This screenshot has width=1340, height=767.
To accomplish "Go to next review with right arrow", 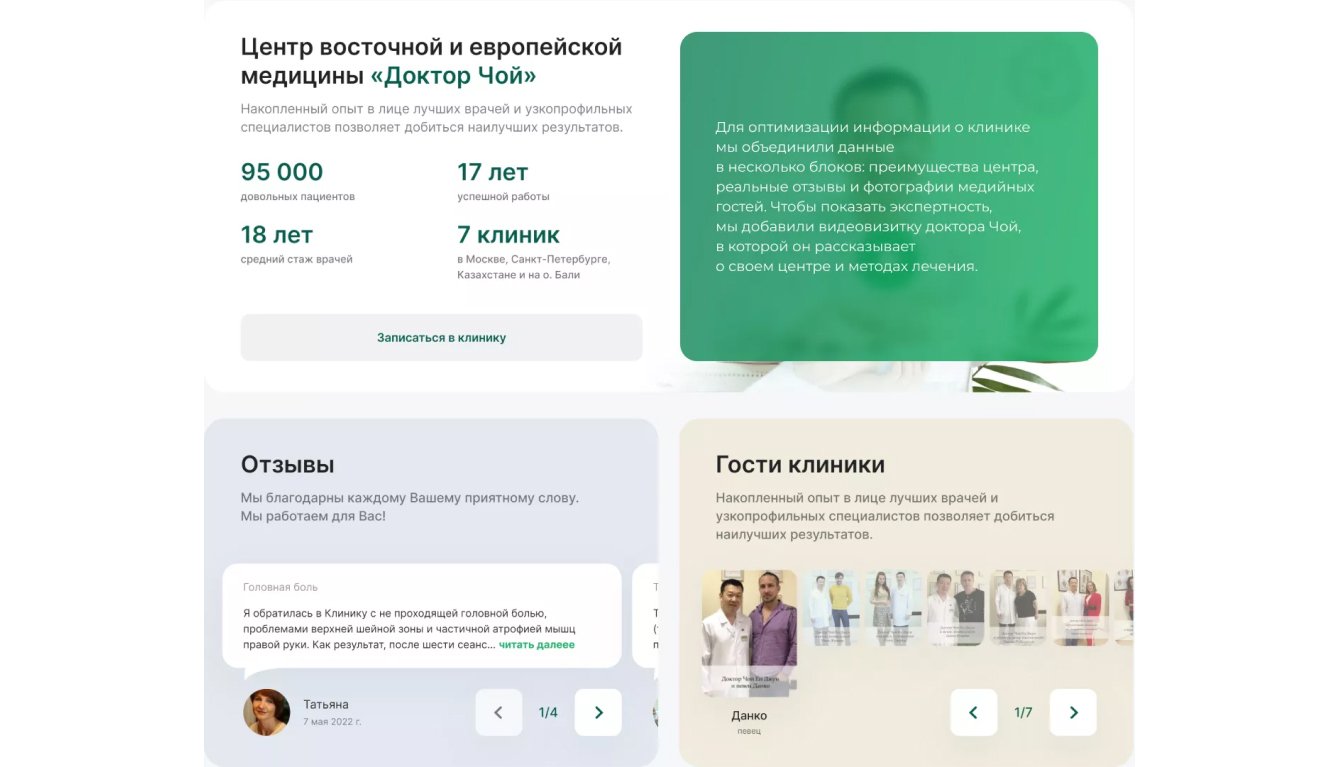I will [x=598, y=712].
